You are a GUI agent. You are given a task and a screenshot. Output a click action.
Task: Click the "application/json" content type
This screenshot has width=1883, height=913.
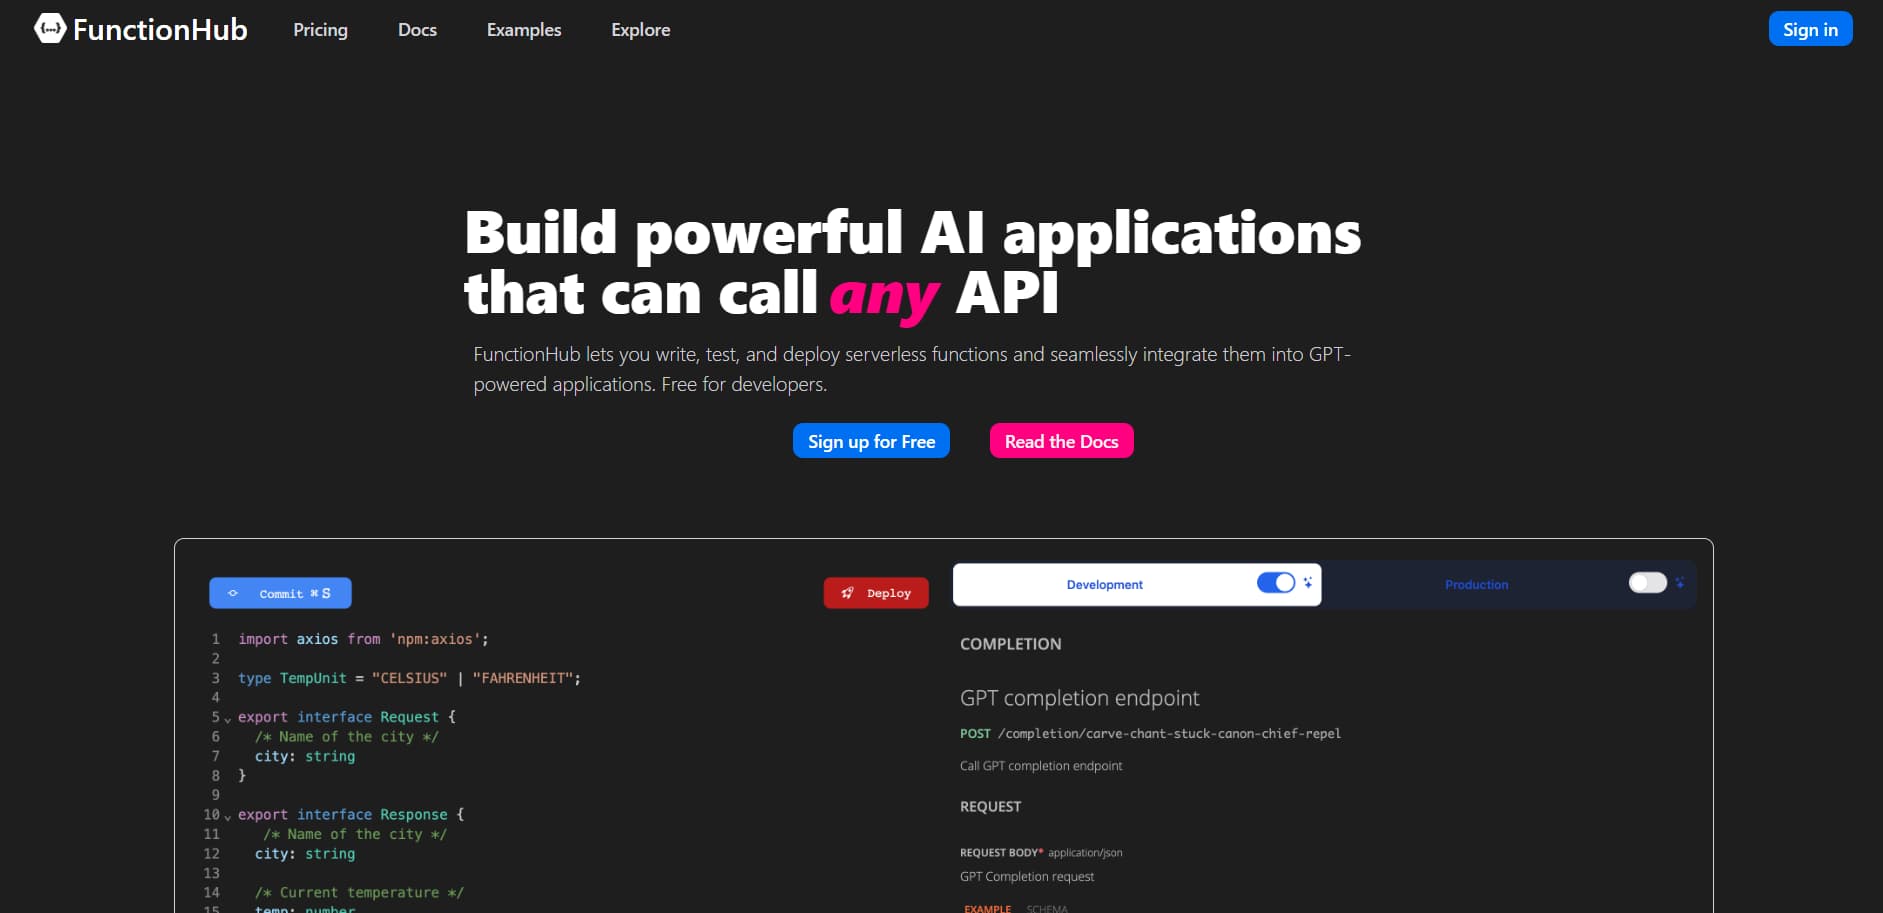pos(1085,853)
